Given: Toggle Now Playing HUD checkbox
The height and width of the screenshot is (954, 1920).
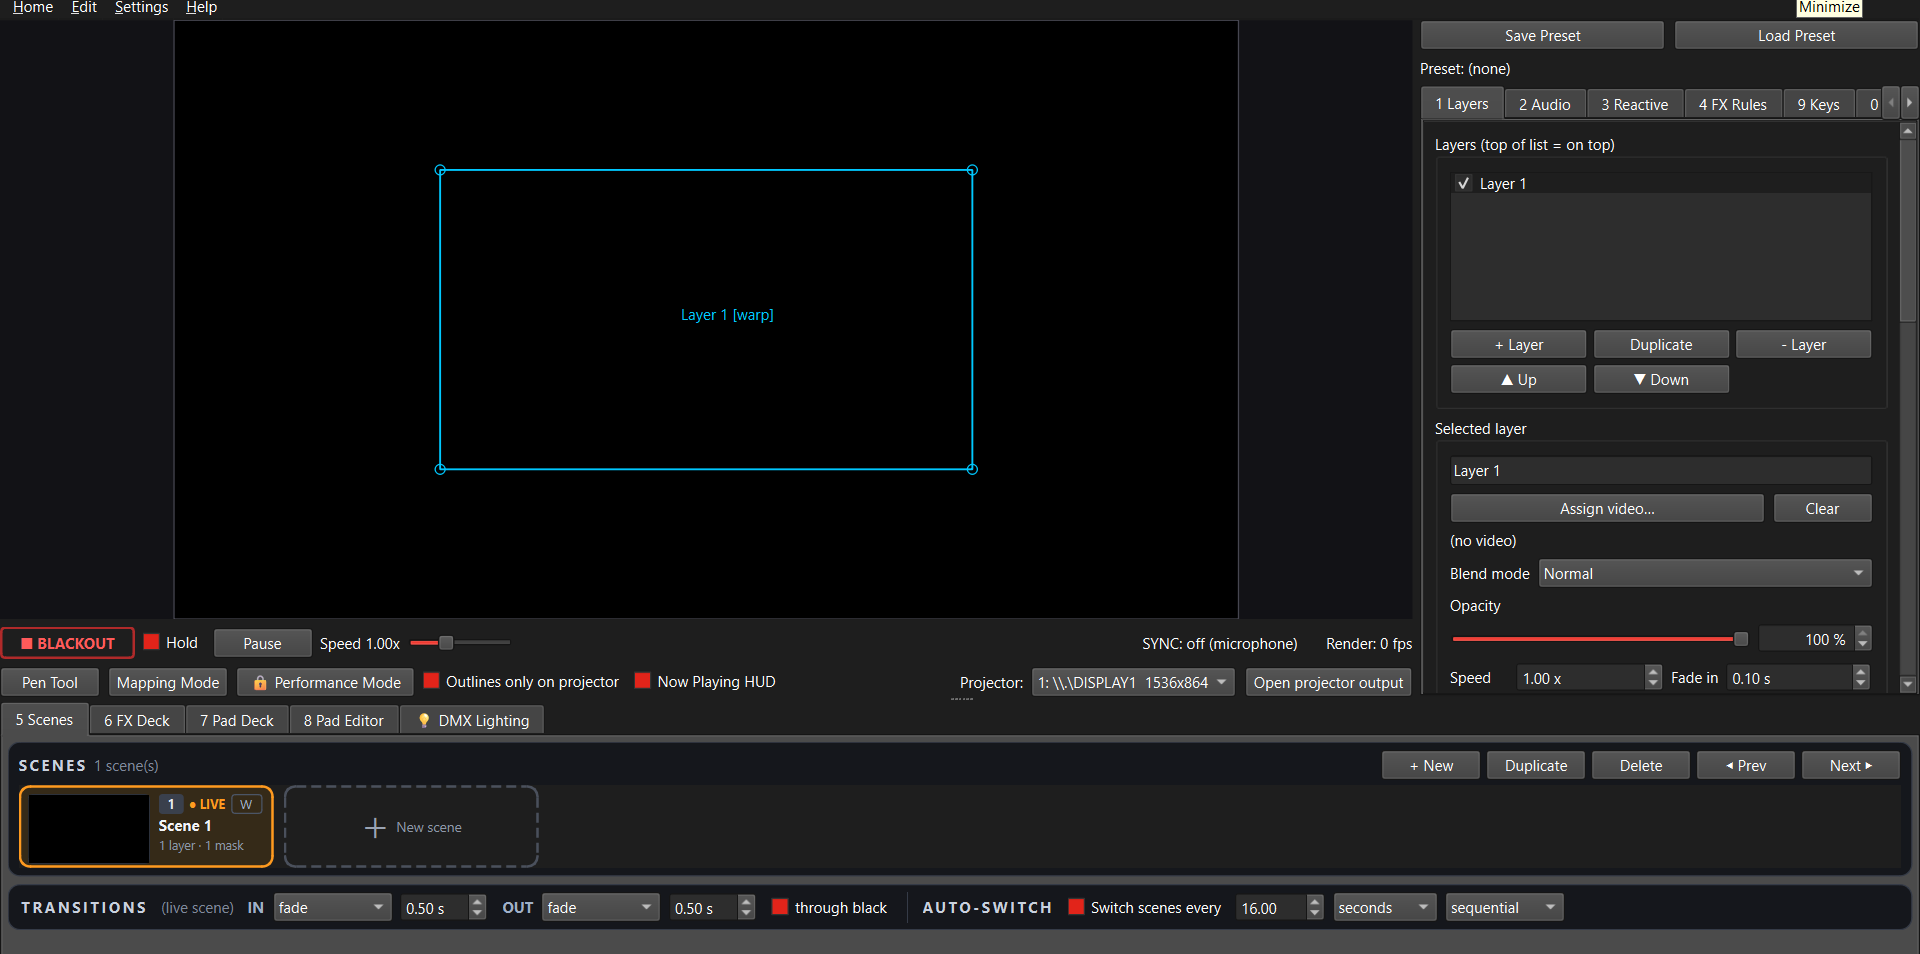Looking at the screenshot, I should 643,681.
